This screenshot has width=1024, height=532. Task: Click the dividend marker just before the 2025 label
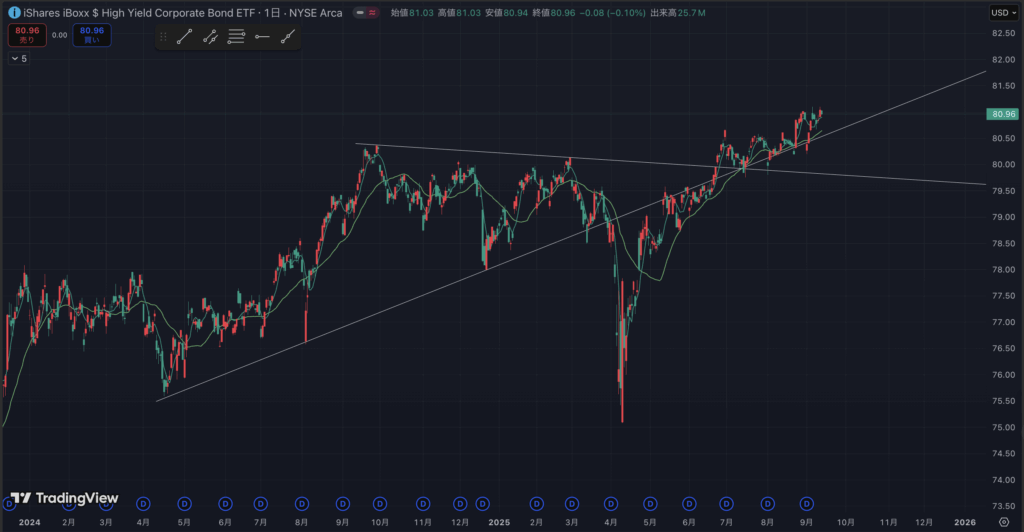click(483, 503)
